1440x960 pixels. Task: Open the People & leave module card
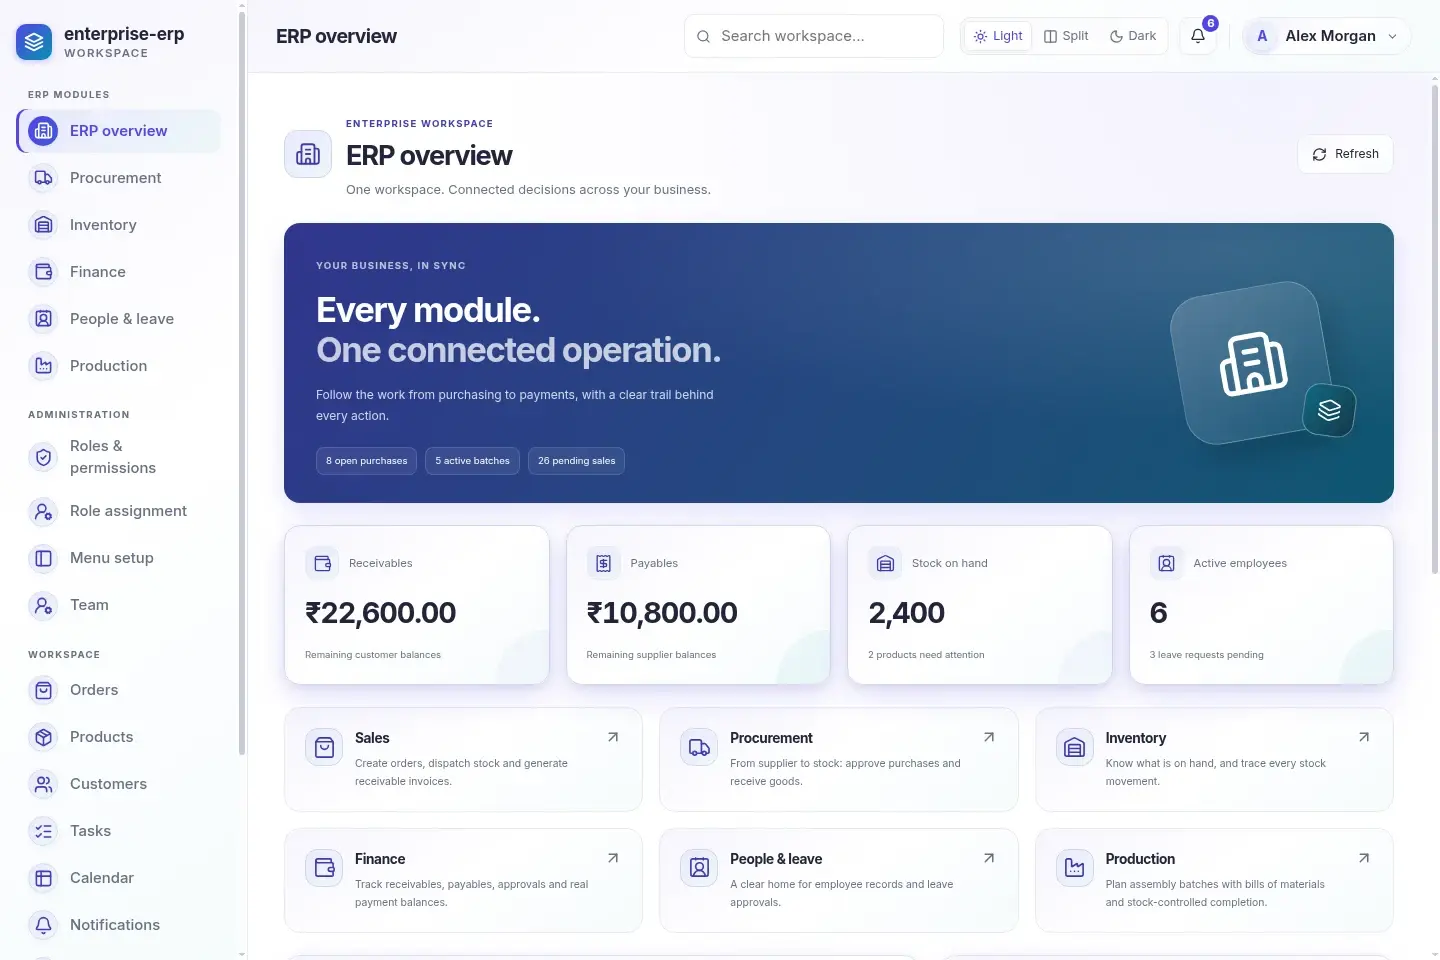pos(838,880)
